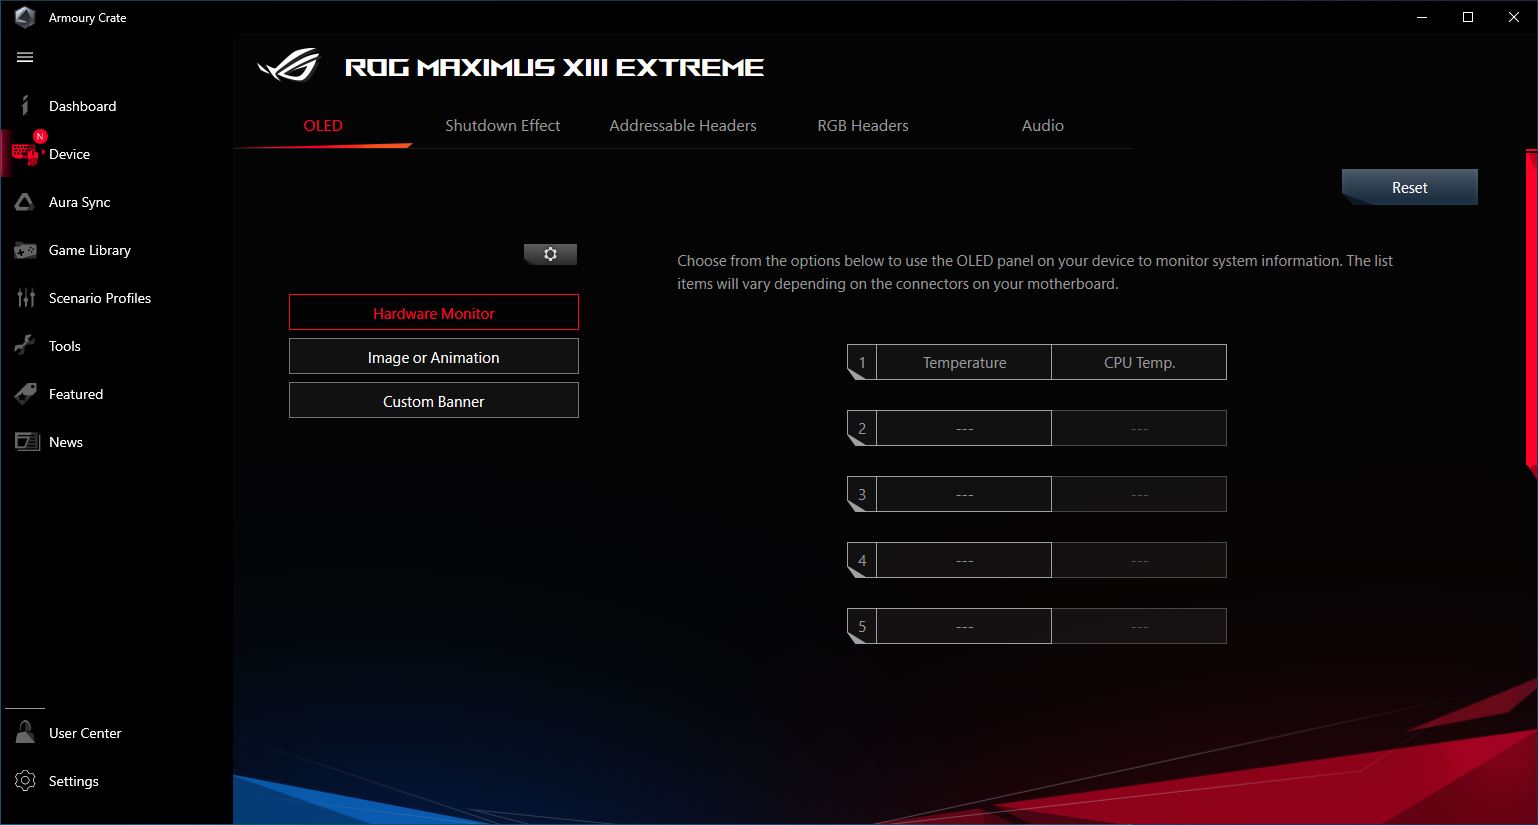Screen dimensions: 1538x825
Task: Click the Device label in sidebar
Action: pyautogui.click(x=69, y=154)
